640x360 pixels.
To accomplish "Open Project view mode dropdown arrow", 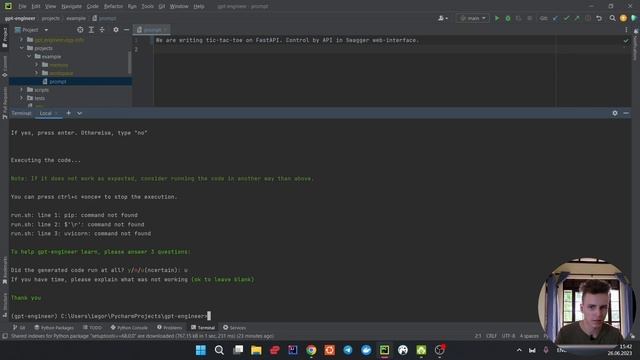I will 46,30.
